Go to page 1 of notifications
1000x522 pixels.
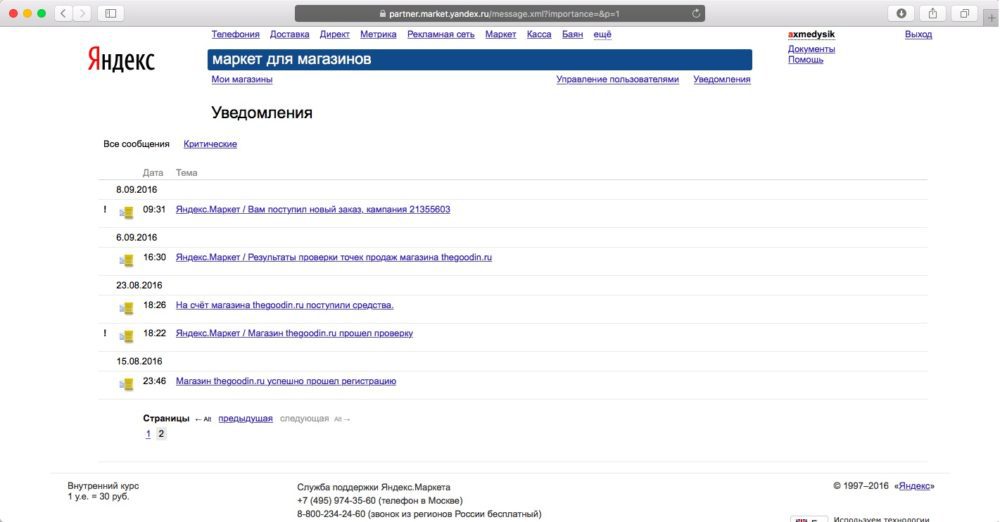148,434
